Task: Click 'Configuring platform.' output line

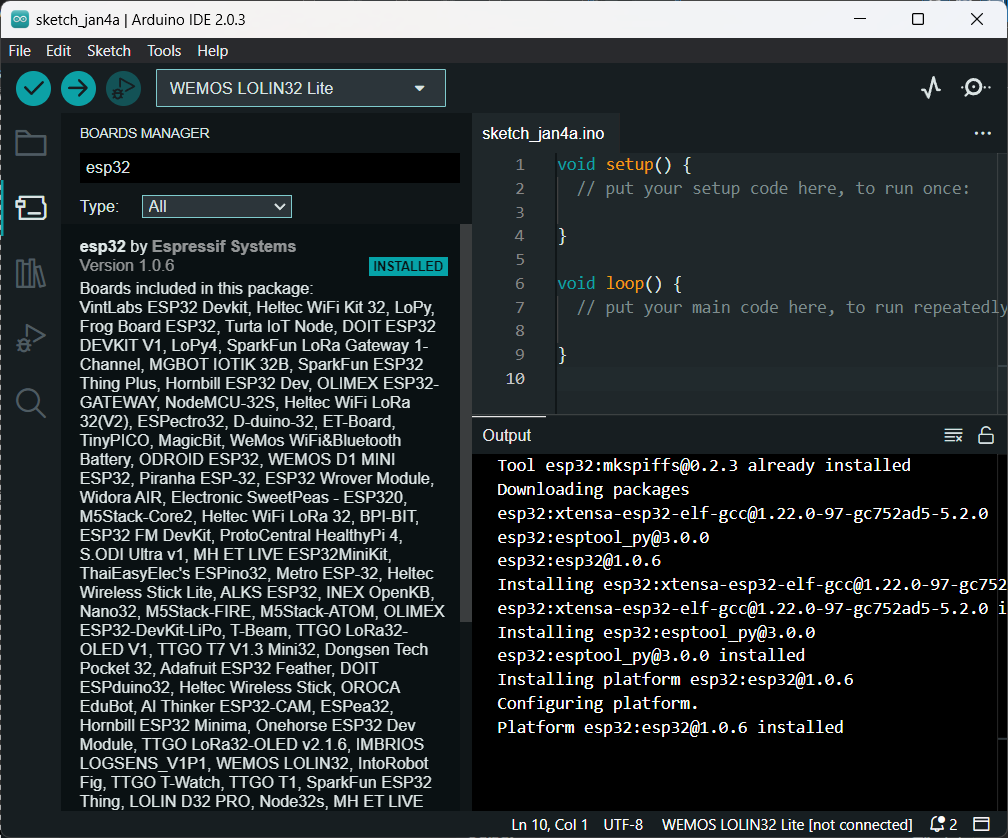Action: coord(597,703)
